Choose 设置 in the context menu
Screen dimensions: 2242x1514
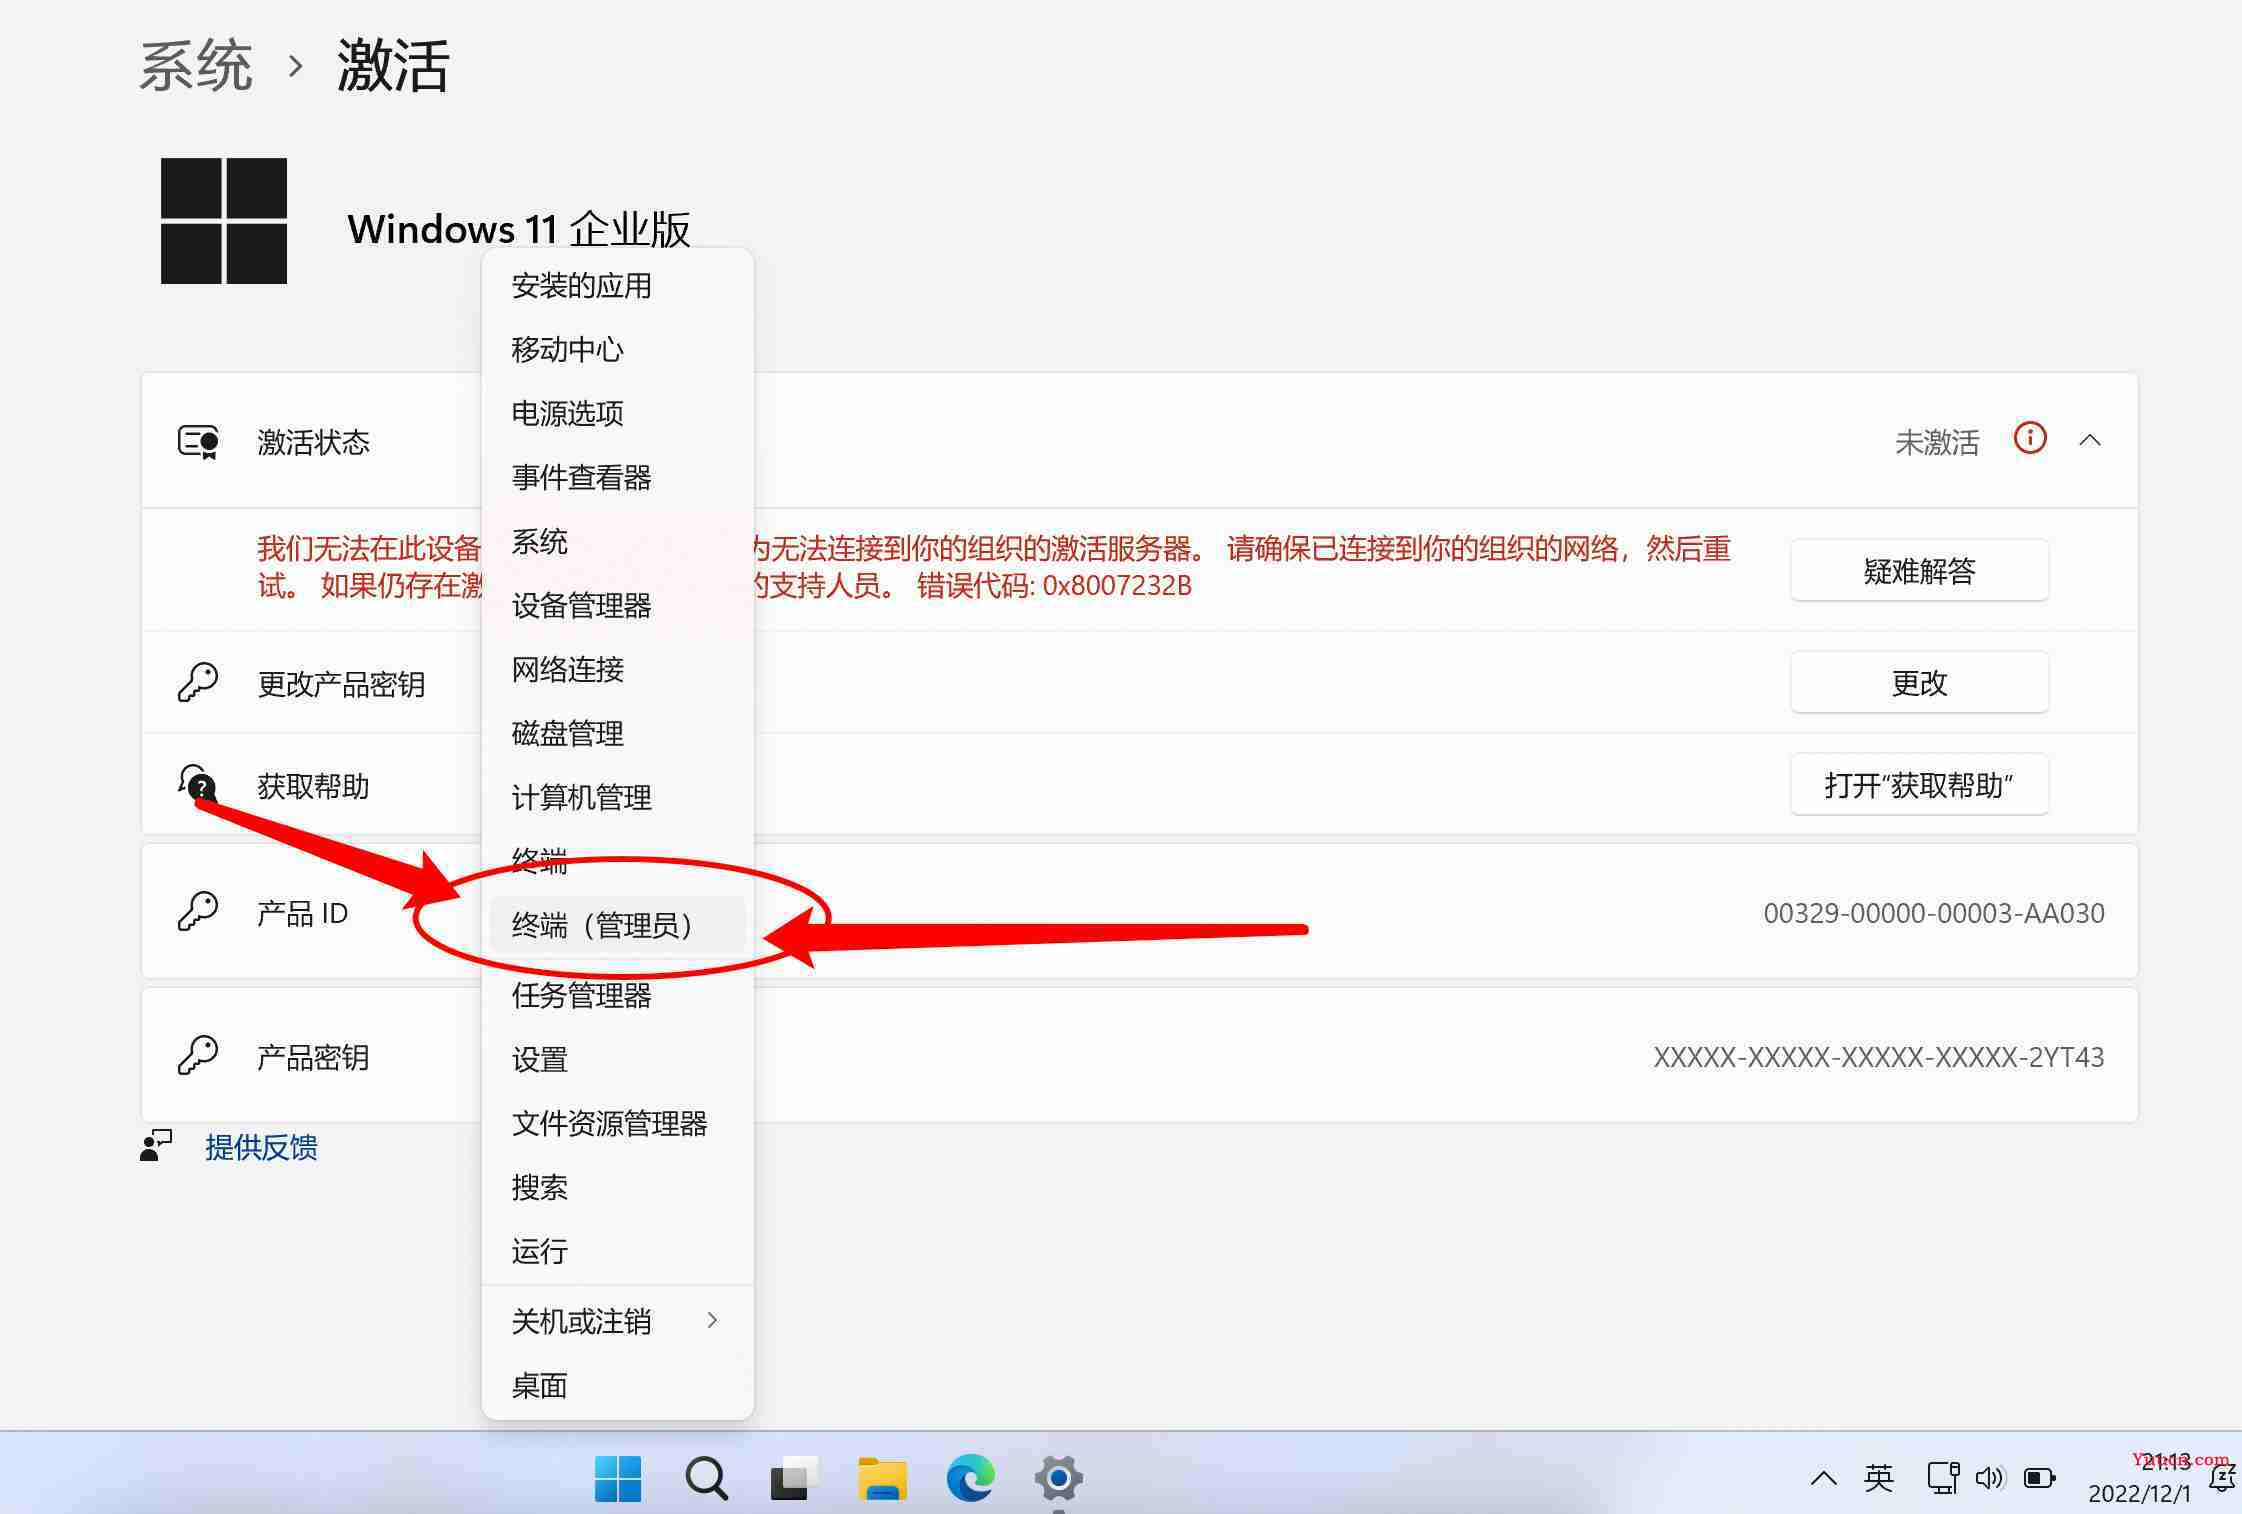pyautogui.click(x=617, y=1060)
